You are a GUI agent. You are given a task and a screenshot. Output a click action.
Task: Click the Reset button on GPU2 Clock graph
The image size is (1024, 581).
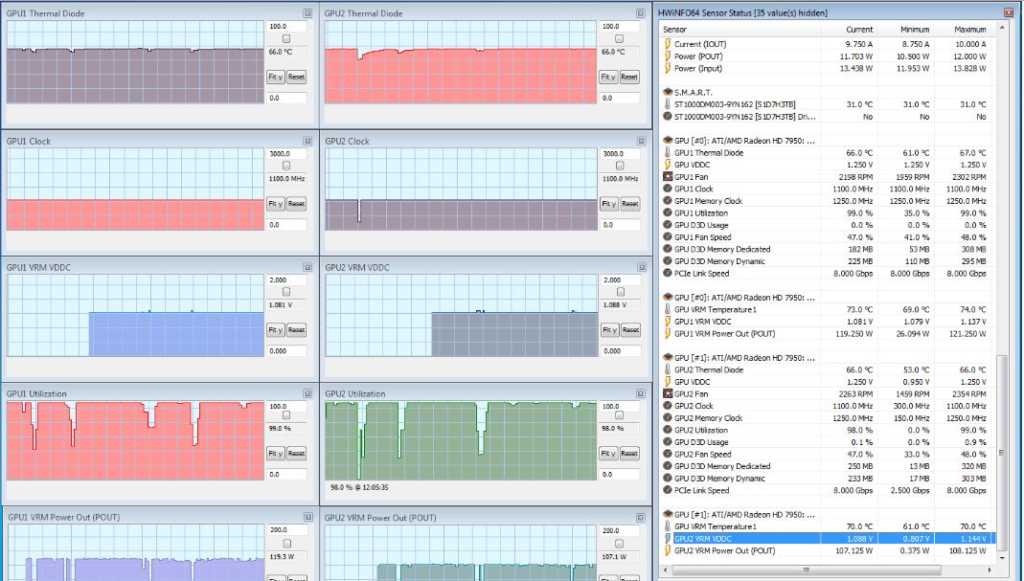pos(628,203)
